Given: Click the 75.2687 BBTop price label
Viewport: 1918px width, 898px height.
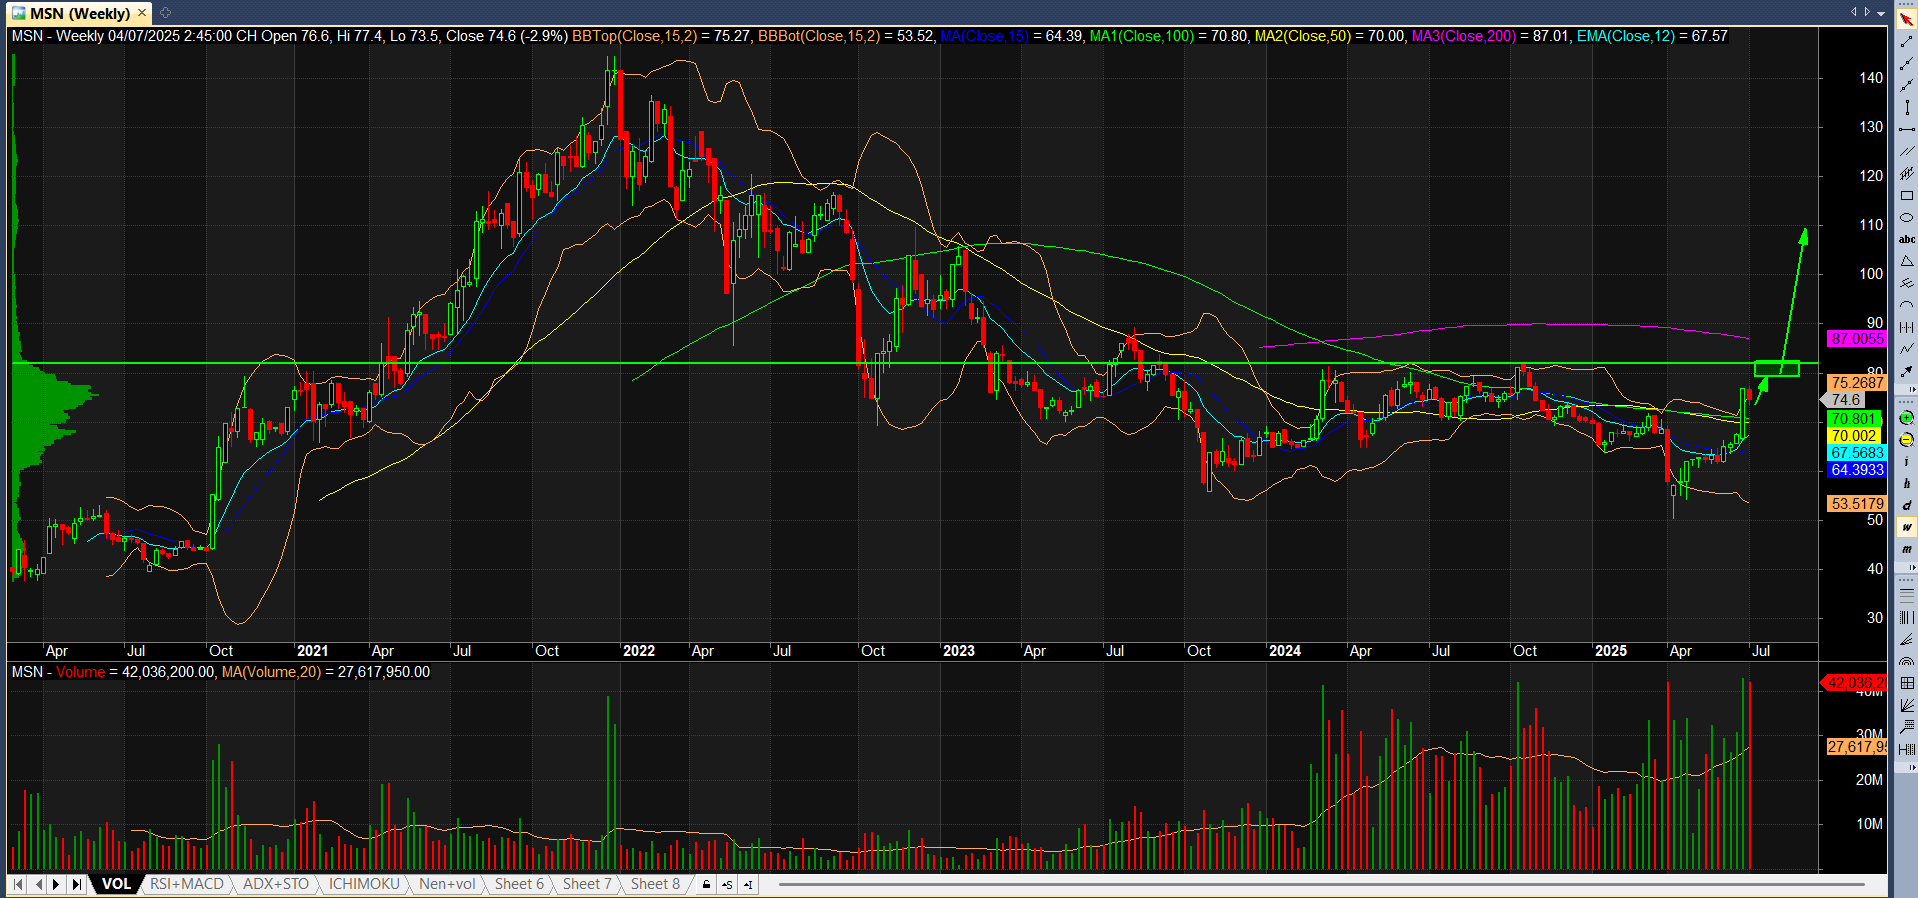Looking at the screenshot, I should click(x=1857, y=382).
